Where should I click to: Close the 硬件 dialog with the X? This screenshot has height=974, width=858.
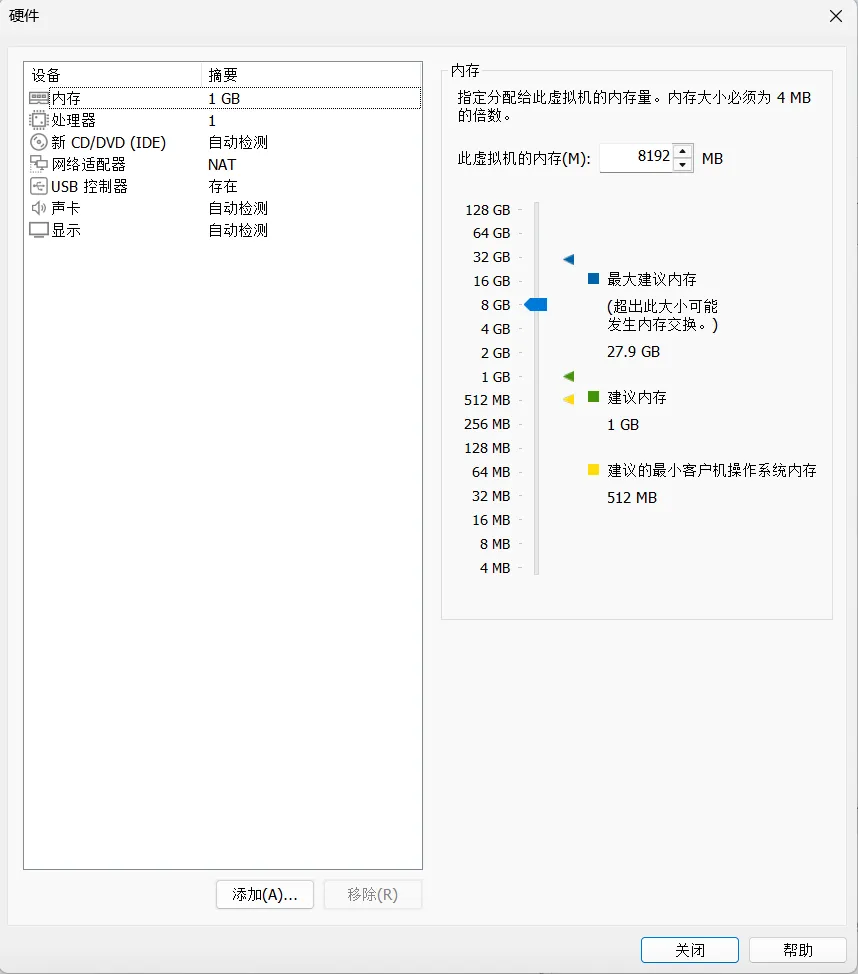tap(836, 16)
